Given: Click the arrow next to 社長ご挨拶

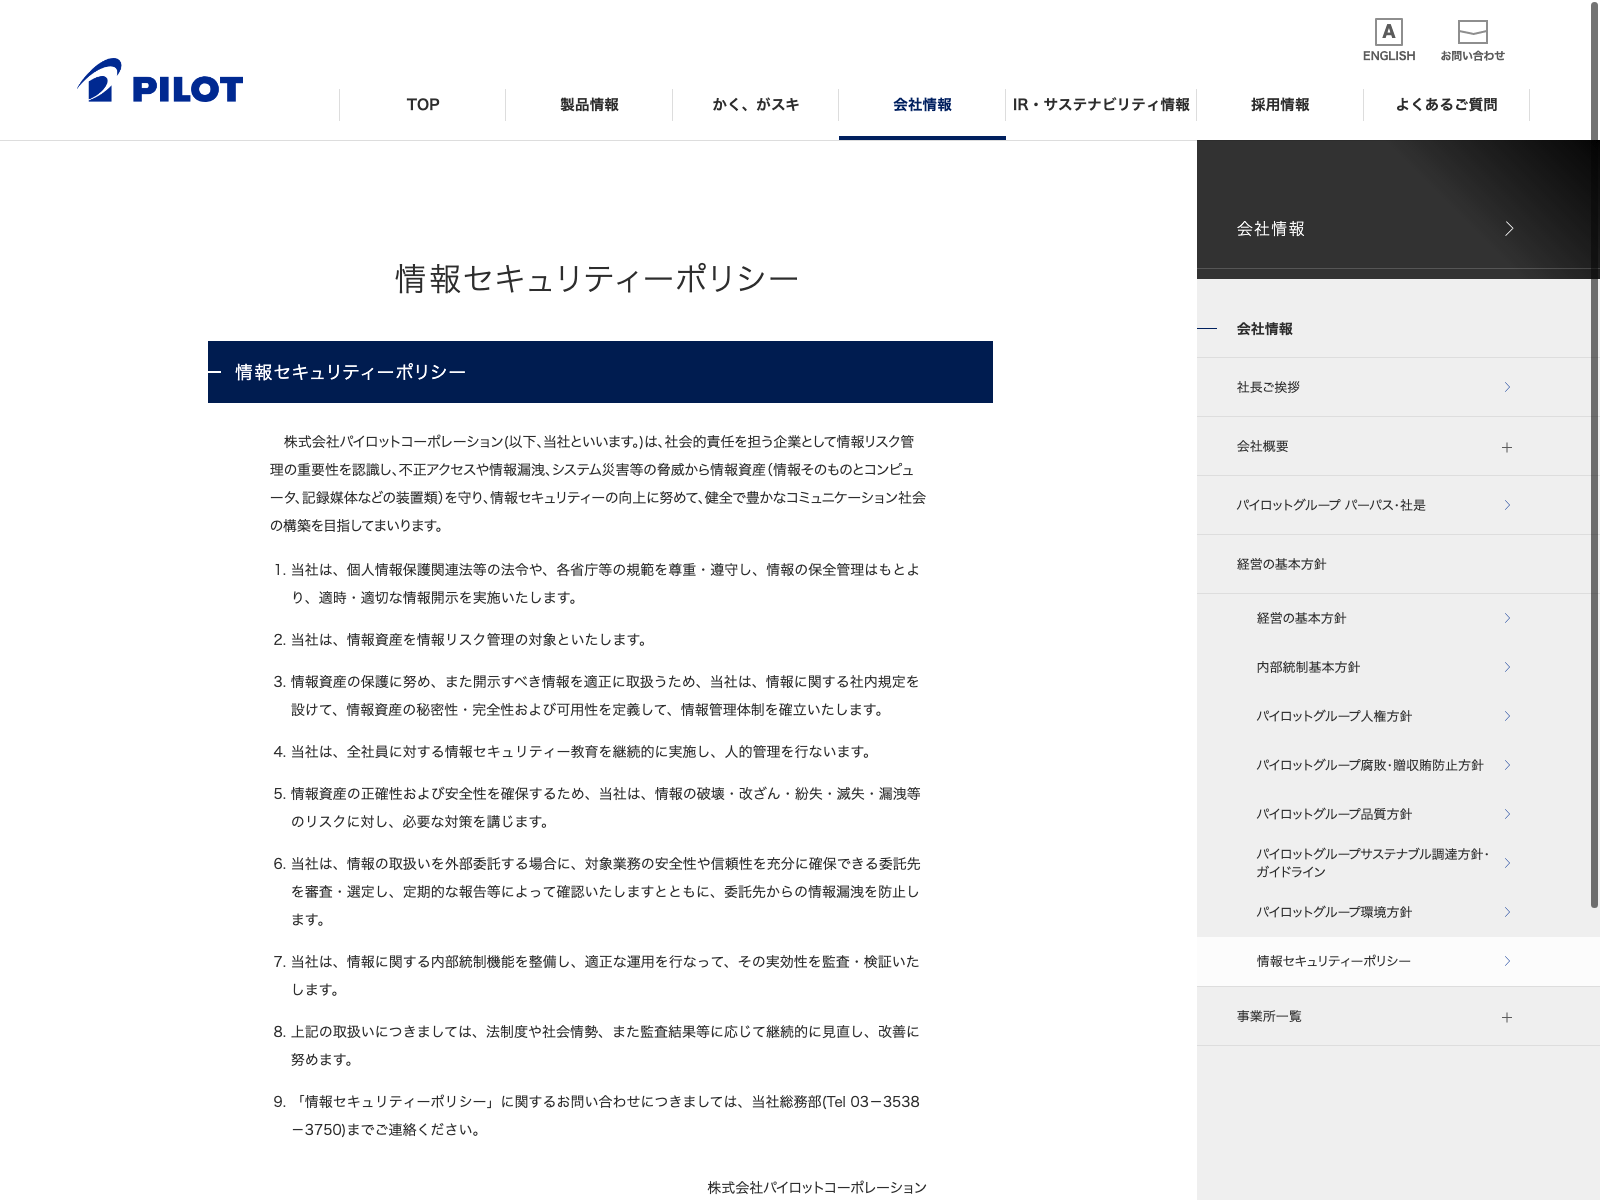Looking at the screenshot, I should [1507, 387].
